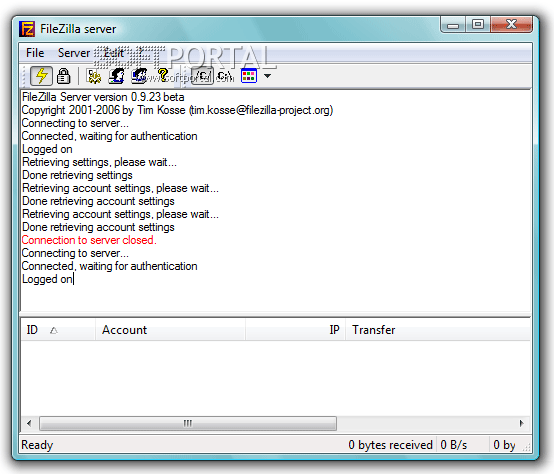Click the horizontal scrollbar right arrow
This screenshot has height=474, width=554.
(x=522, y=423)
